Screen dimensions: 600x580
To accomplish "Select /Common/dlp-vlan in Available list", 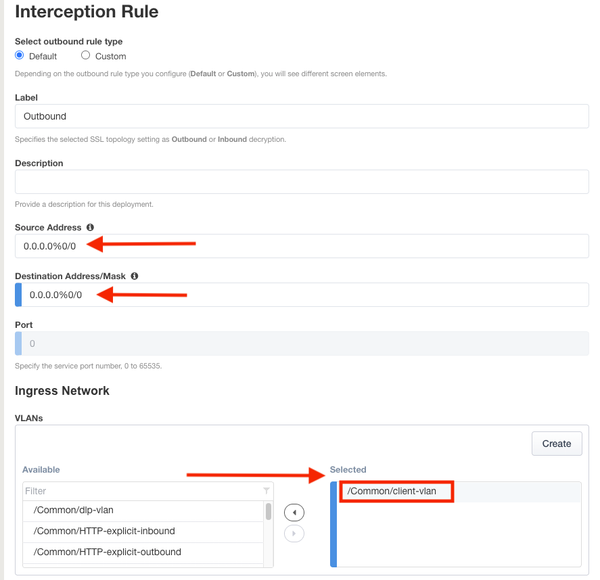I will point(140,511).
